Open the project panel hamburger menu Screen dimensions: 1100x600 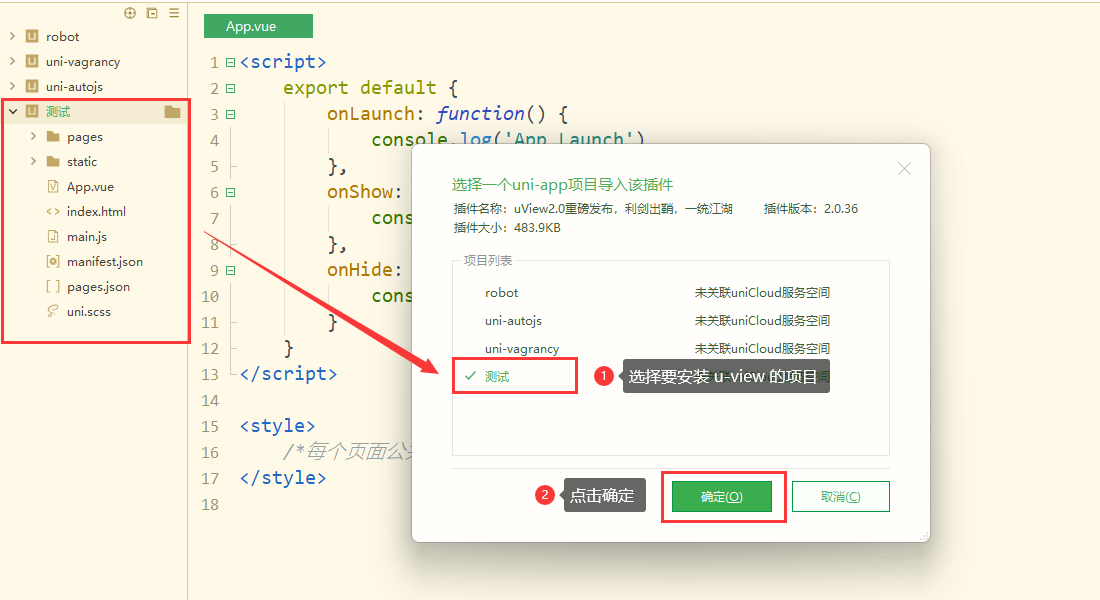pyautogui.click(x=174, y=13)
